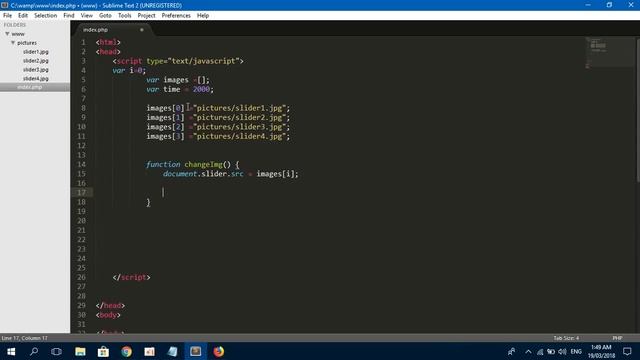This screenshot has width=640, height=360.
Task: Launch Google Chrome from the taskbar
Action: [x=126, y=351]
